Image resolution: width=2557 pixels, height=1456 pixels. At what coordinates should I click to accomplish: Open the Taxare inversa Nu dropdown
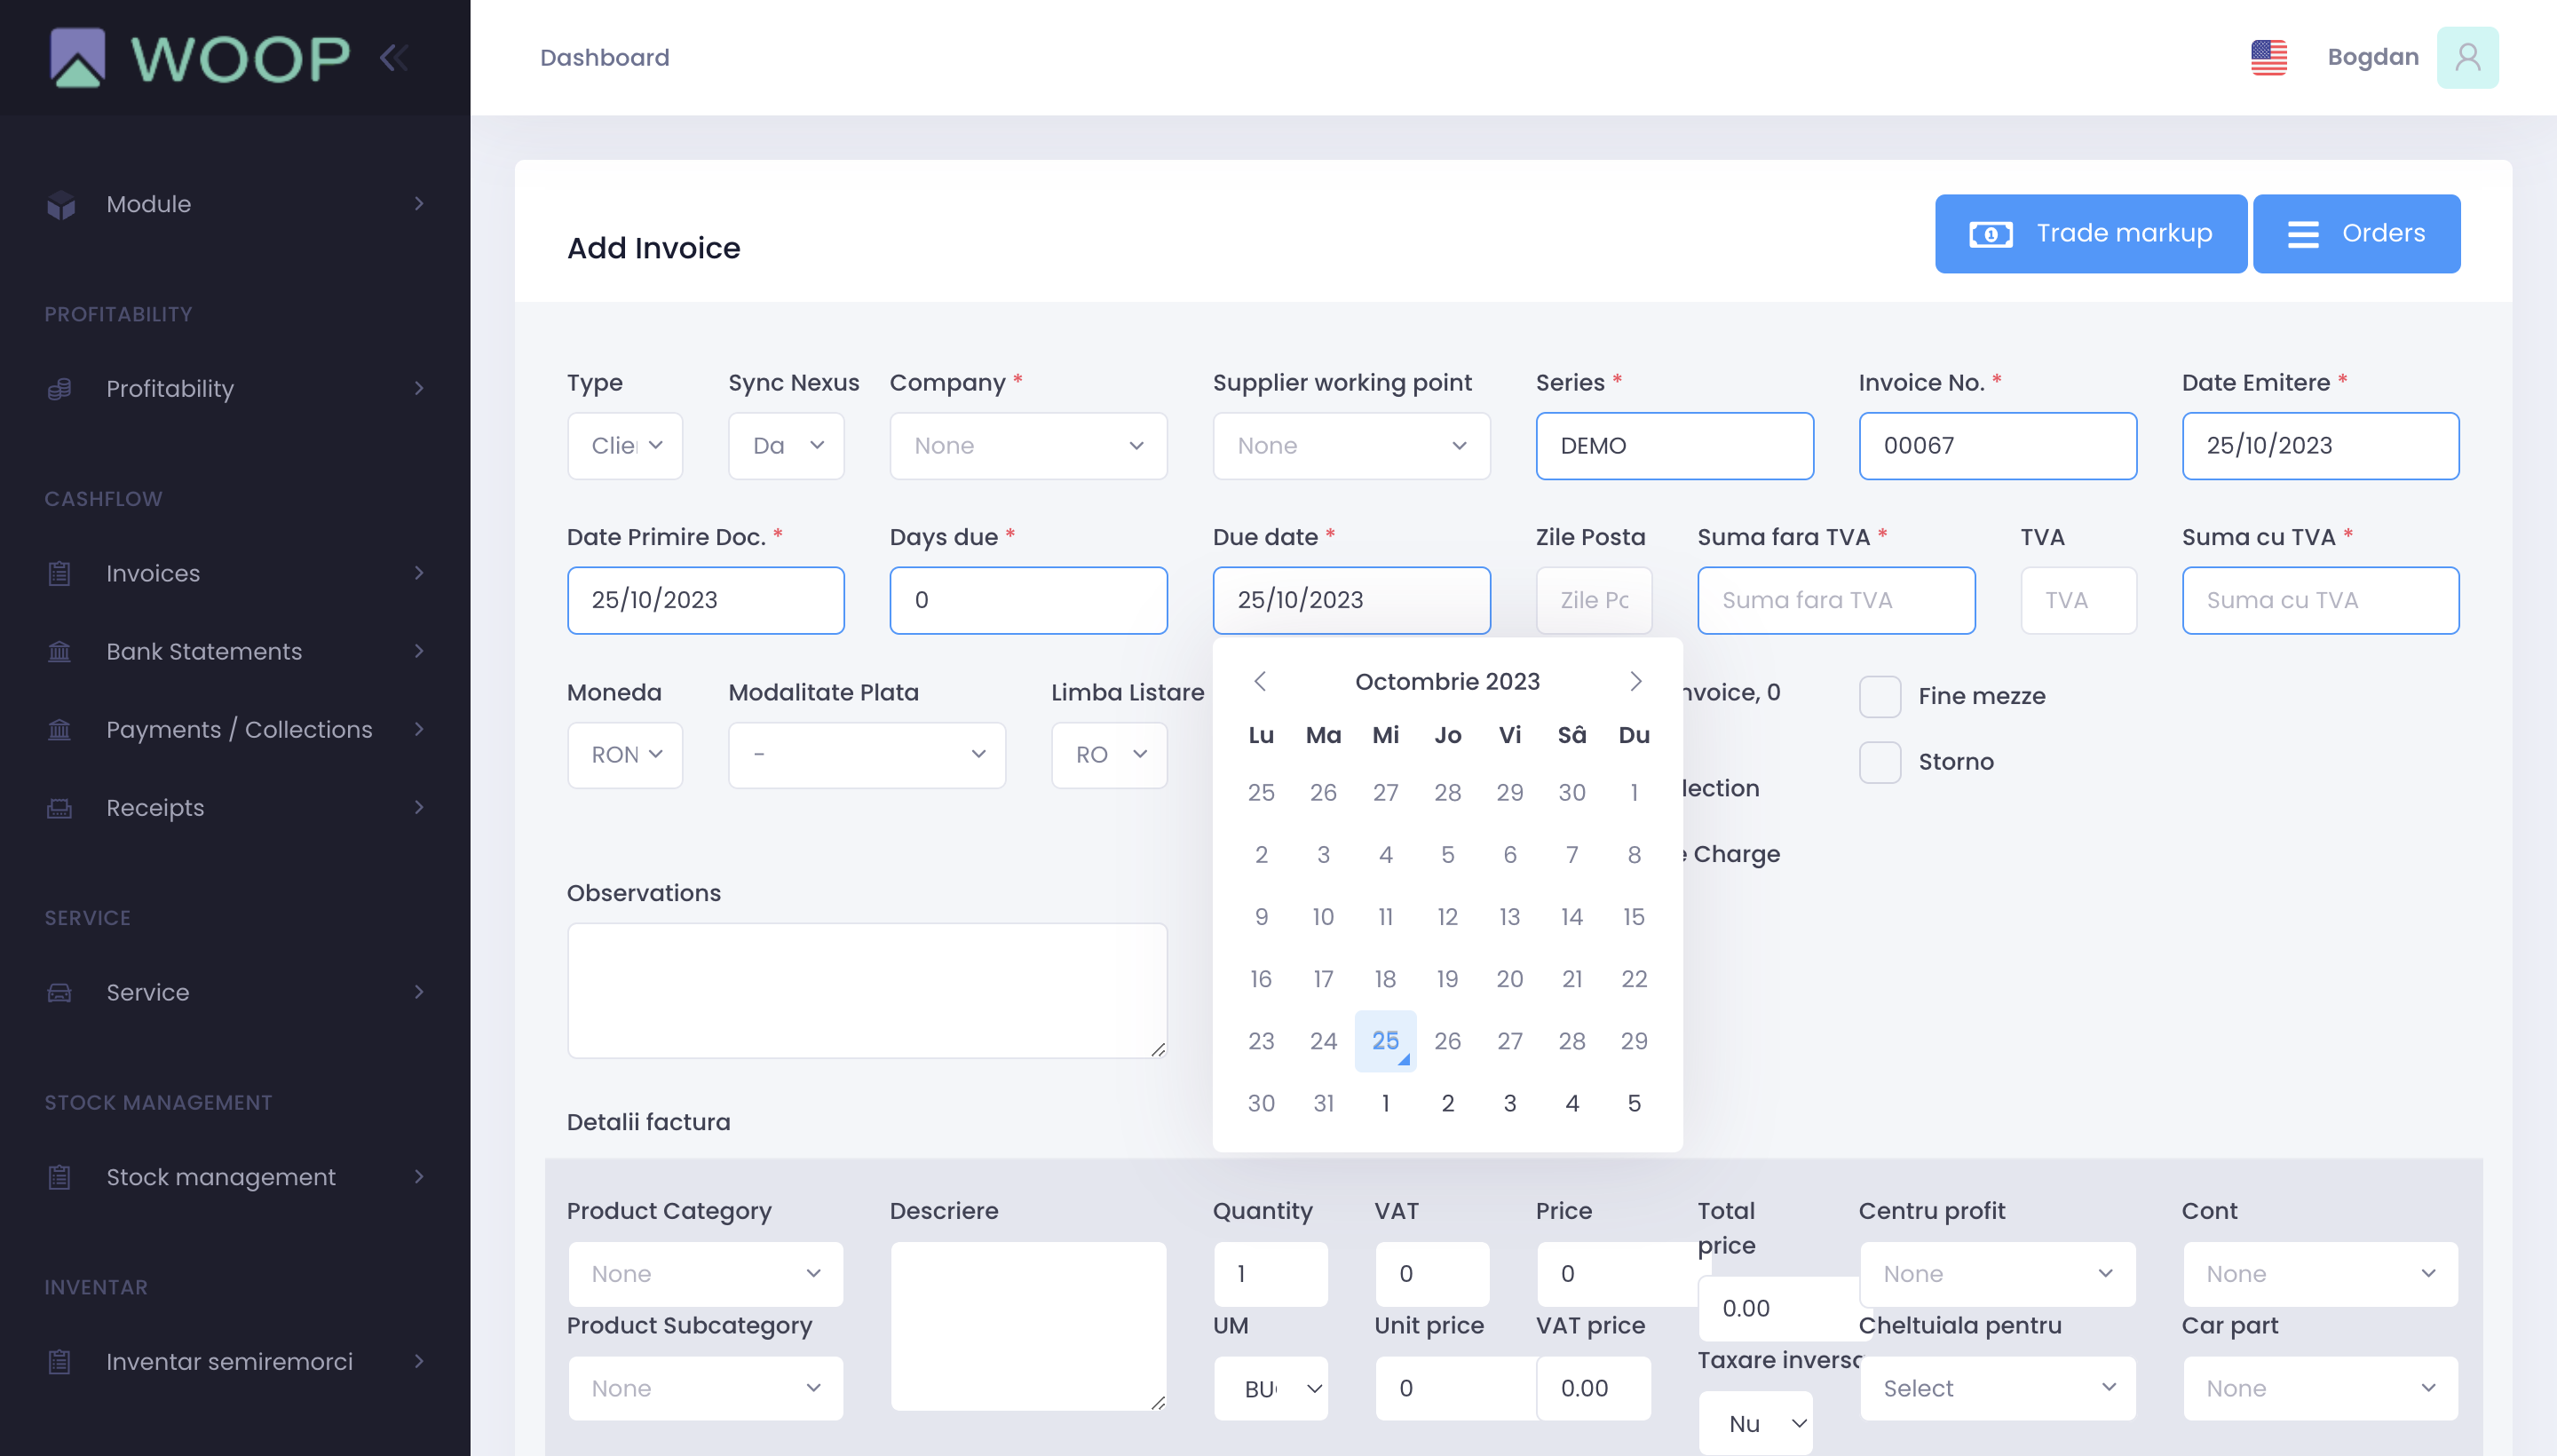click(1755, 1423)
